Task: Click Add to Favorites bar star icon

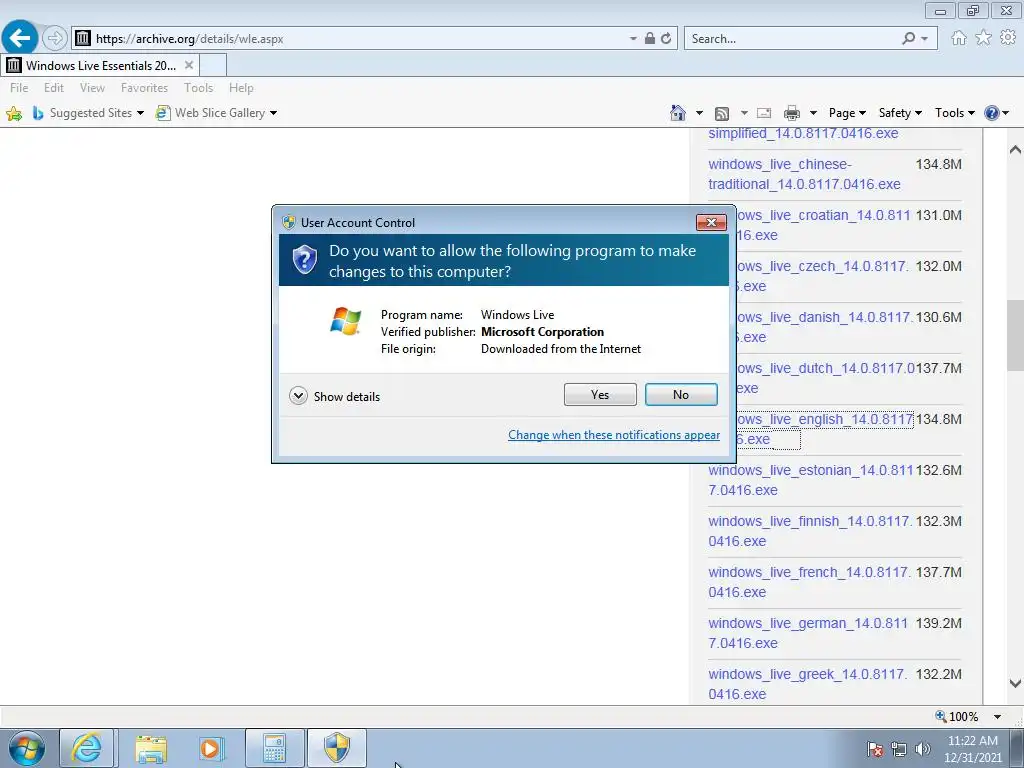Action: (x=14, y=114)
